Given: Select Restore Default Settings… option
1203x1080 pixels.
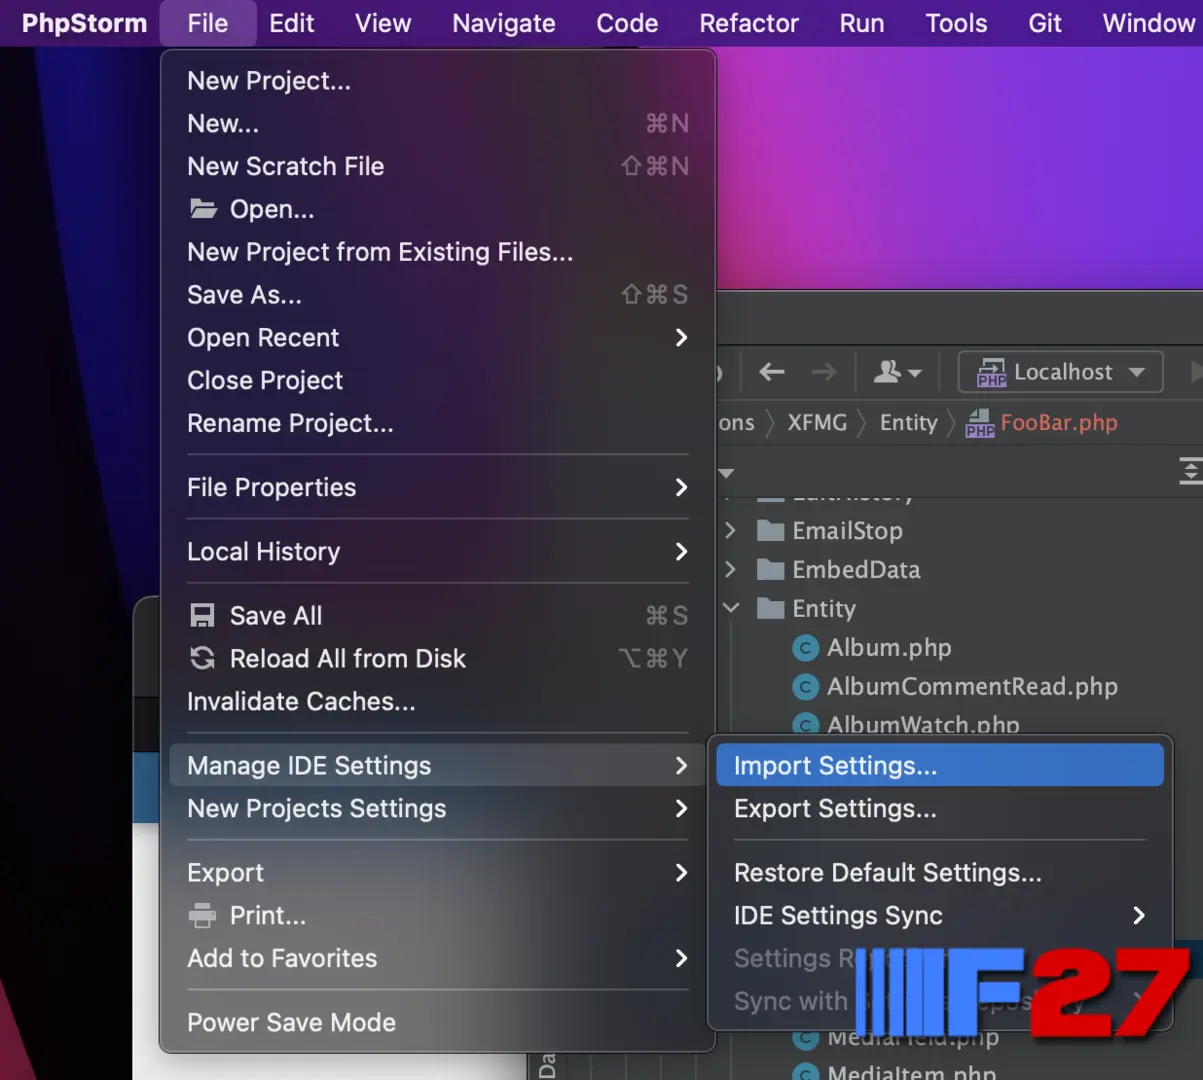Looking at the screenshot, I should pyautogui.click(x=887, y=873).
